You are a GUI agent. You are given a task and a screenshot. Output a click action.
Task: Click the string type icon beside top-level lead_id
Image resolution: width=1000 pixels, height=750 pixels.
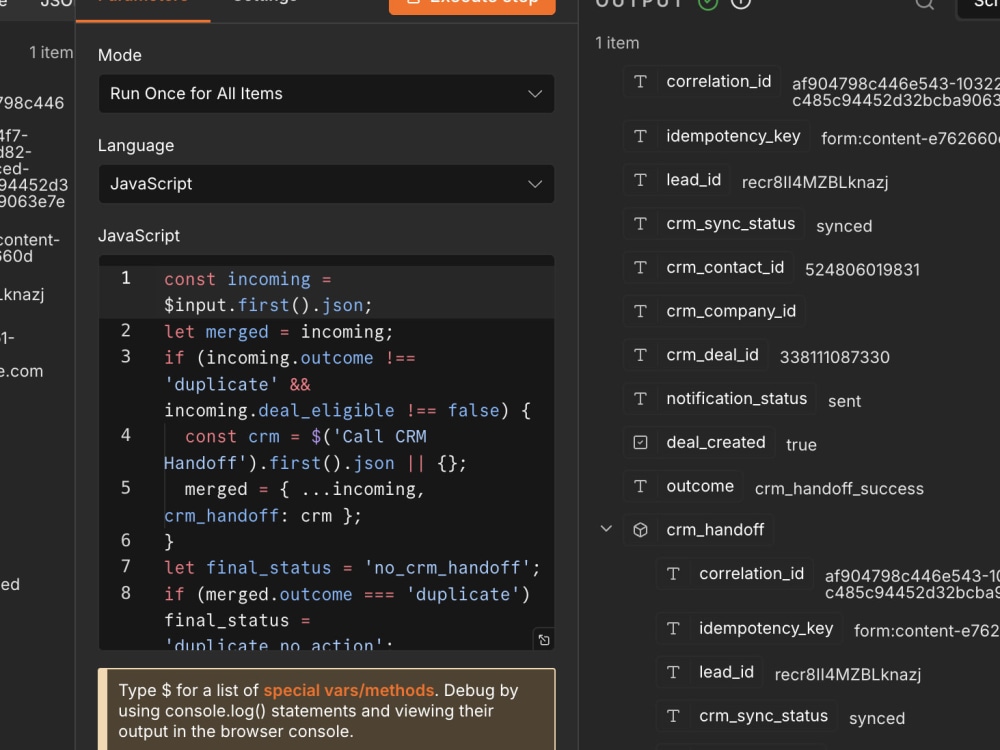coord(640,180)
